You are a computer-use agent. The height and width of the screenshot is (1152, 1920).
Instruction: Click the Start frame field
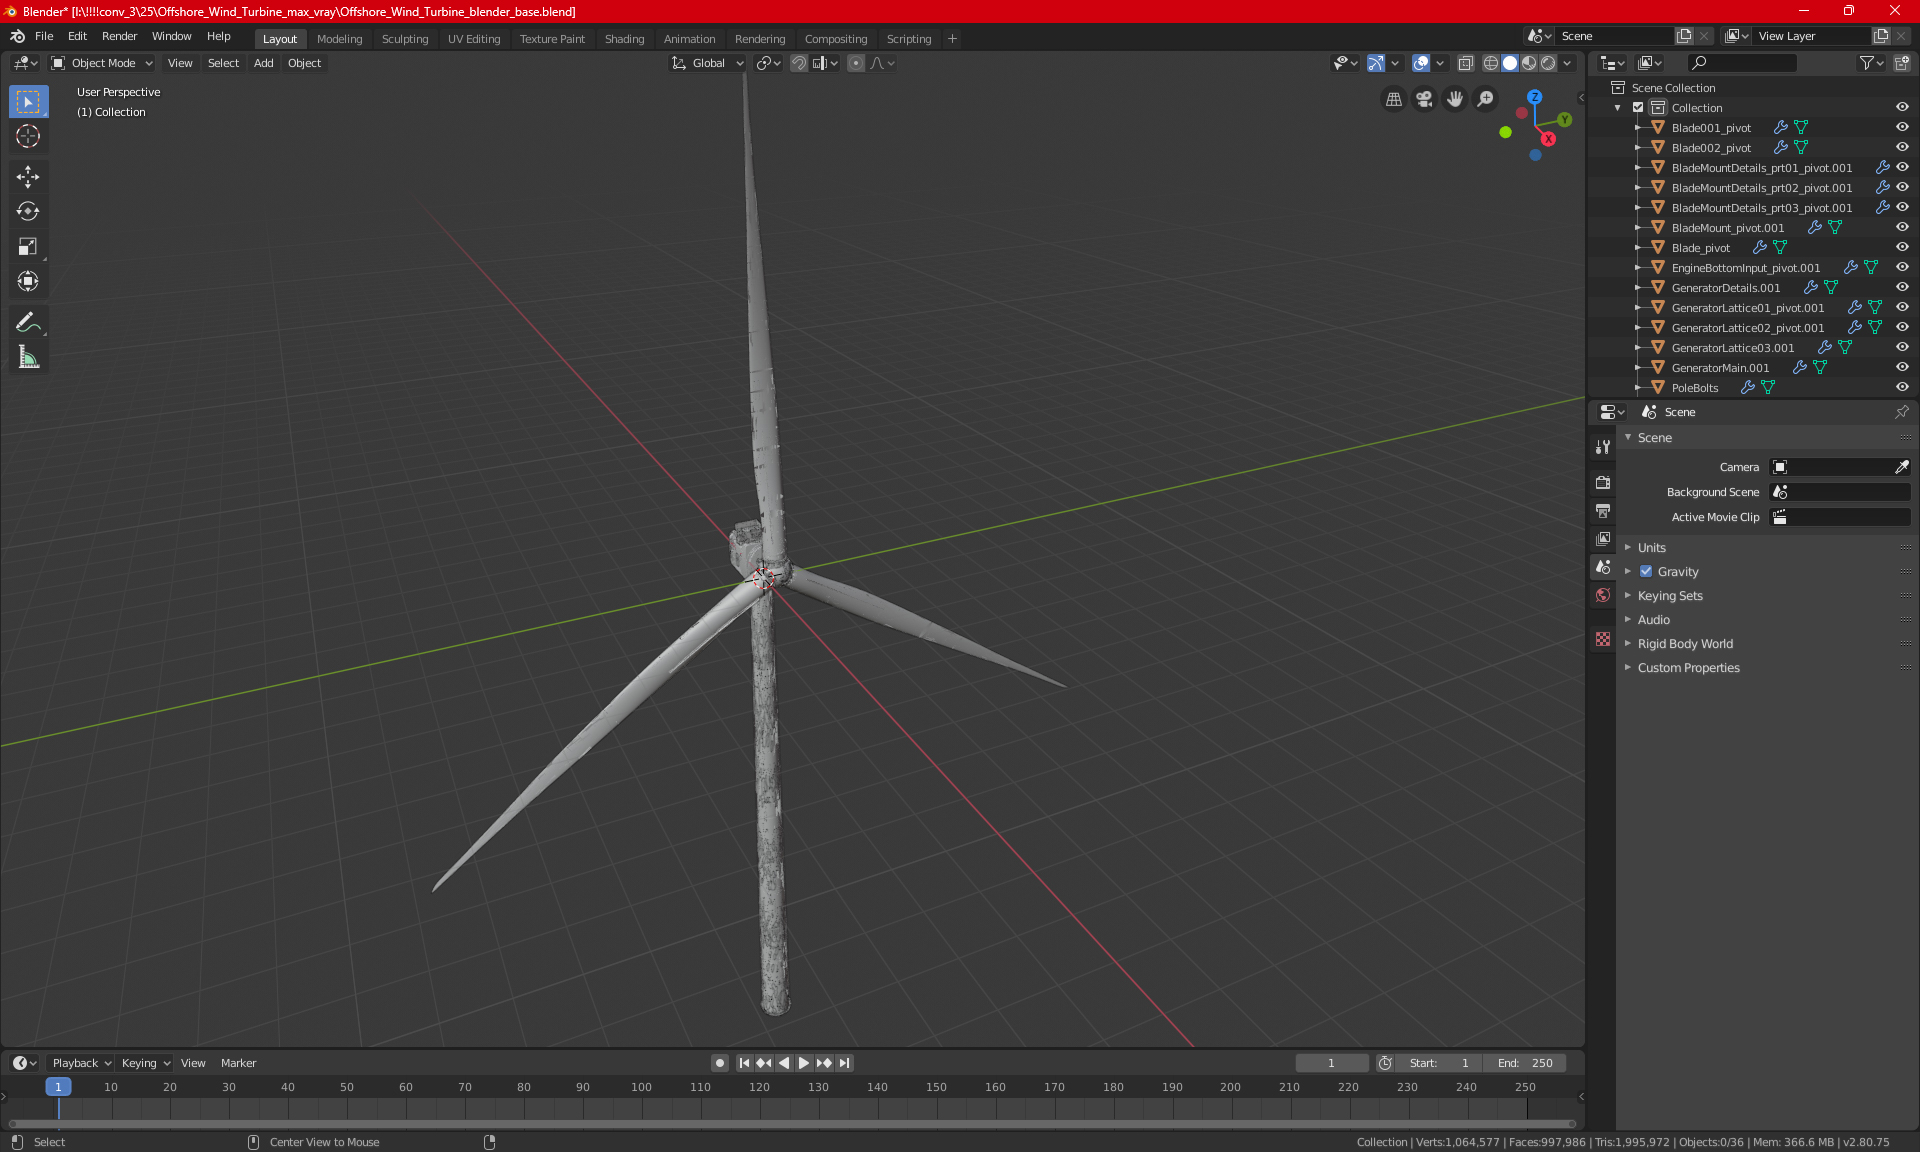point(1439,1063)
